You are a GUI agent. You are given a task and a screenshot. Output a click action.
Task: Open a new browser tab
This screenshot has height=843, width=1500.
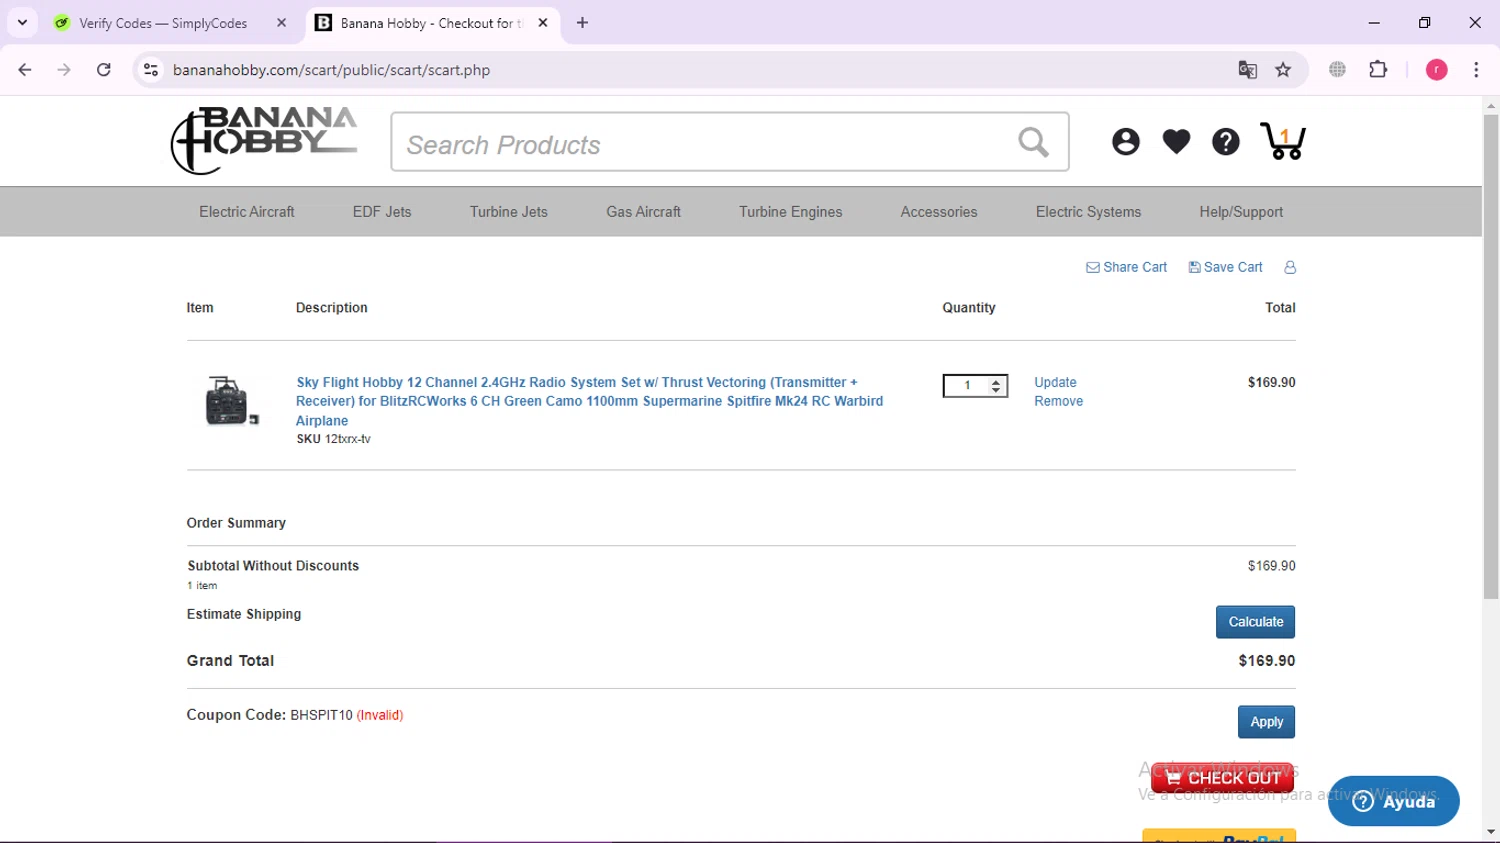(583, 23)
